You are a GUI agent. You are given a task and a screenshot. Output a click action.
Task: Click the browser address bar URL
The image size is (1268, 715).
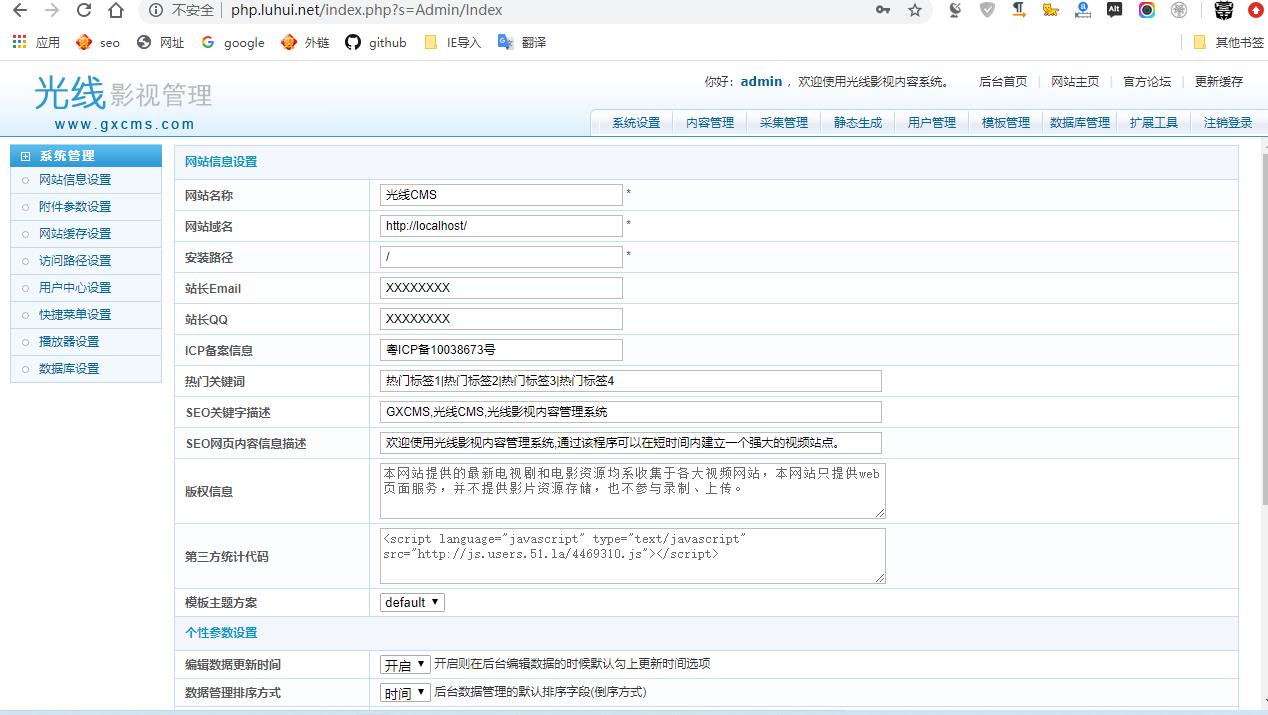pos(367,10)
